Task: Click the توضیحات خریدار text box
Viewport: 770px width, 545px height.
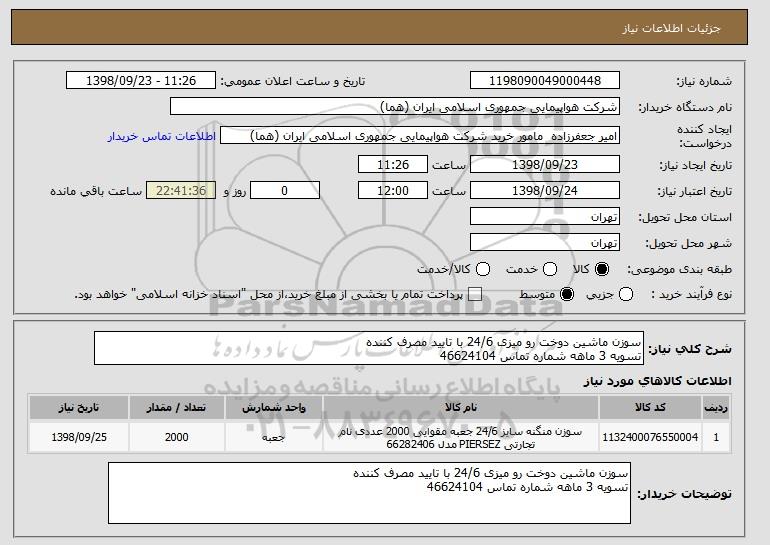Action: 369,493
